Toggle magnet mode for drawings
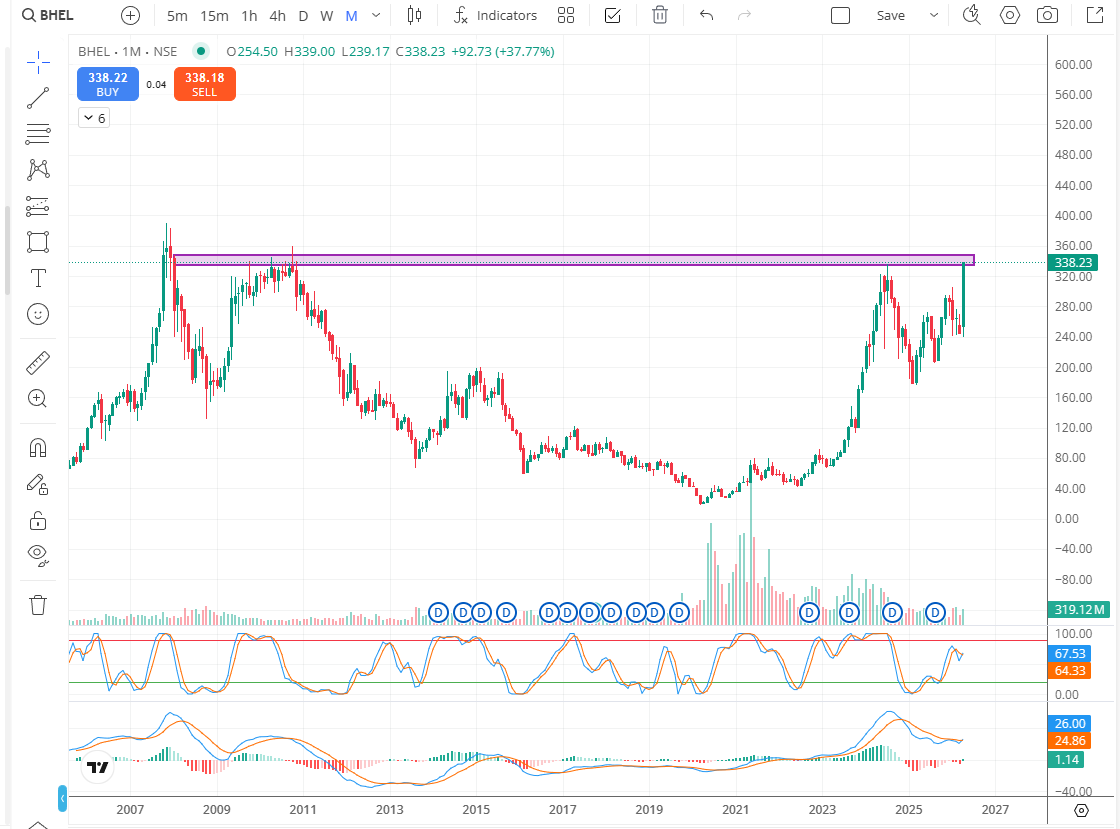The width and height of the screenshot is (1120, 829). pyautogui.click(x=38, y=447)
